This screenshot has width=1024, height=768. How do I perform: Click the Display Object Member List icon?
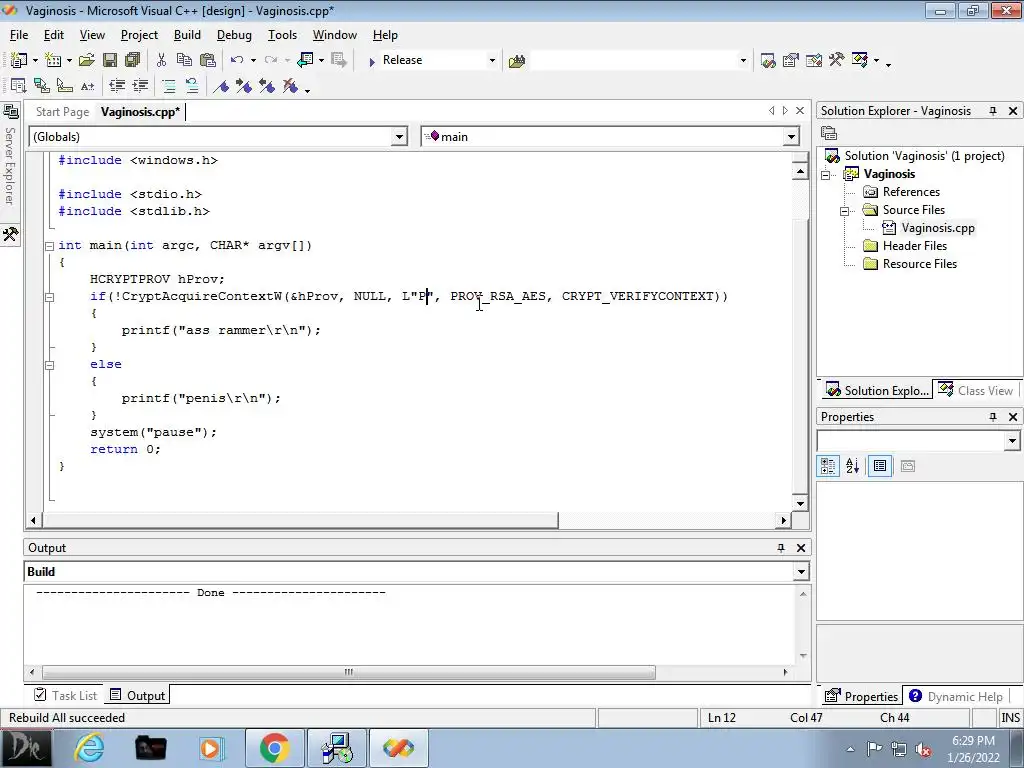(x=18, y=86)
